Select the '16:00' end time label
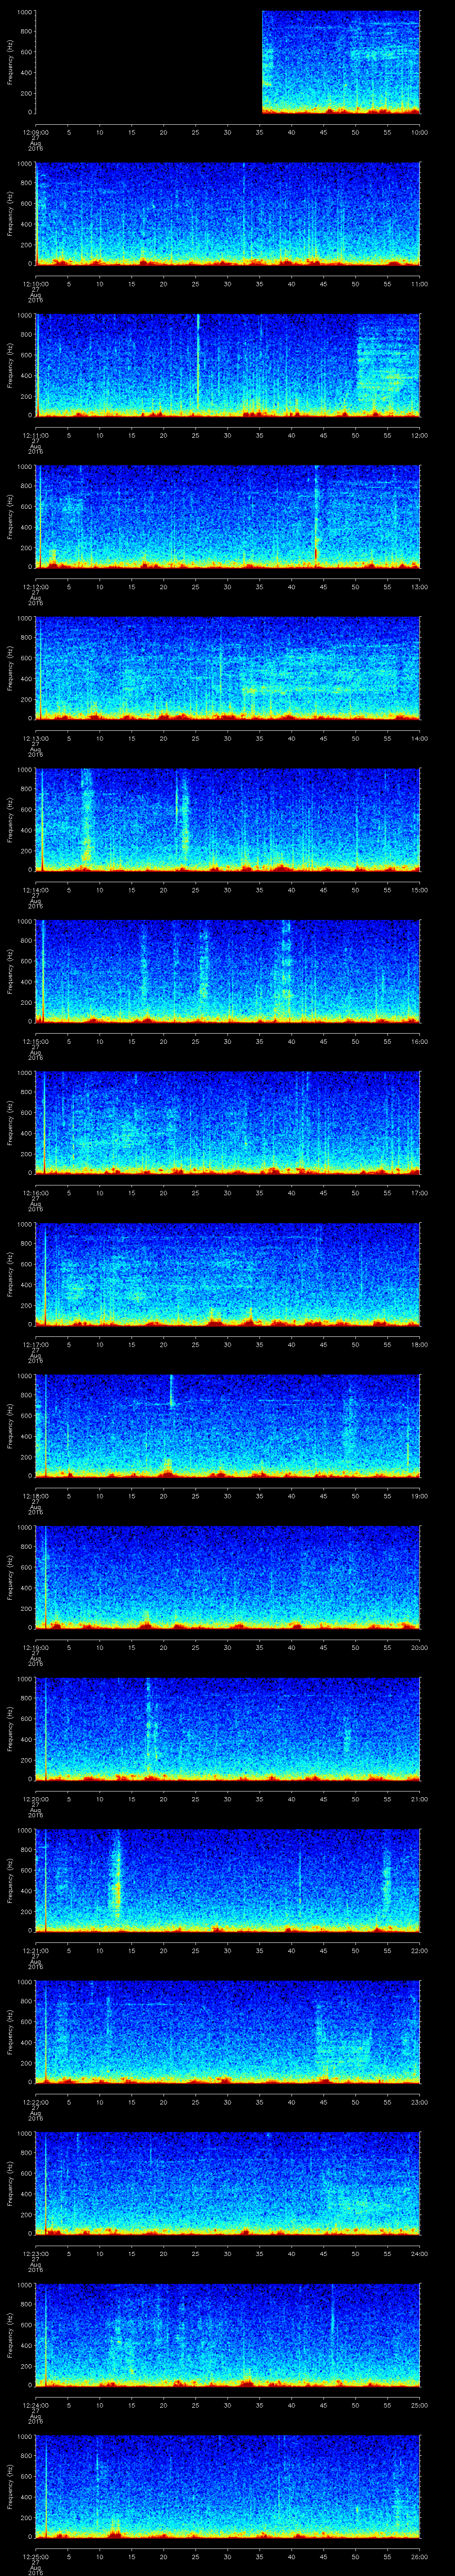The image size is (455, 2576). click(420, 1041)
